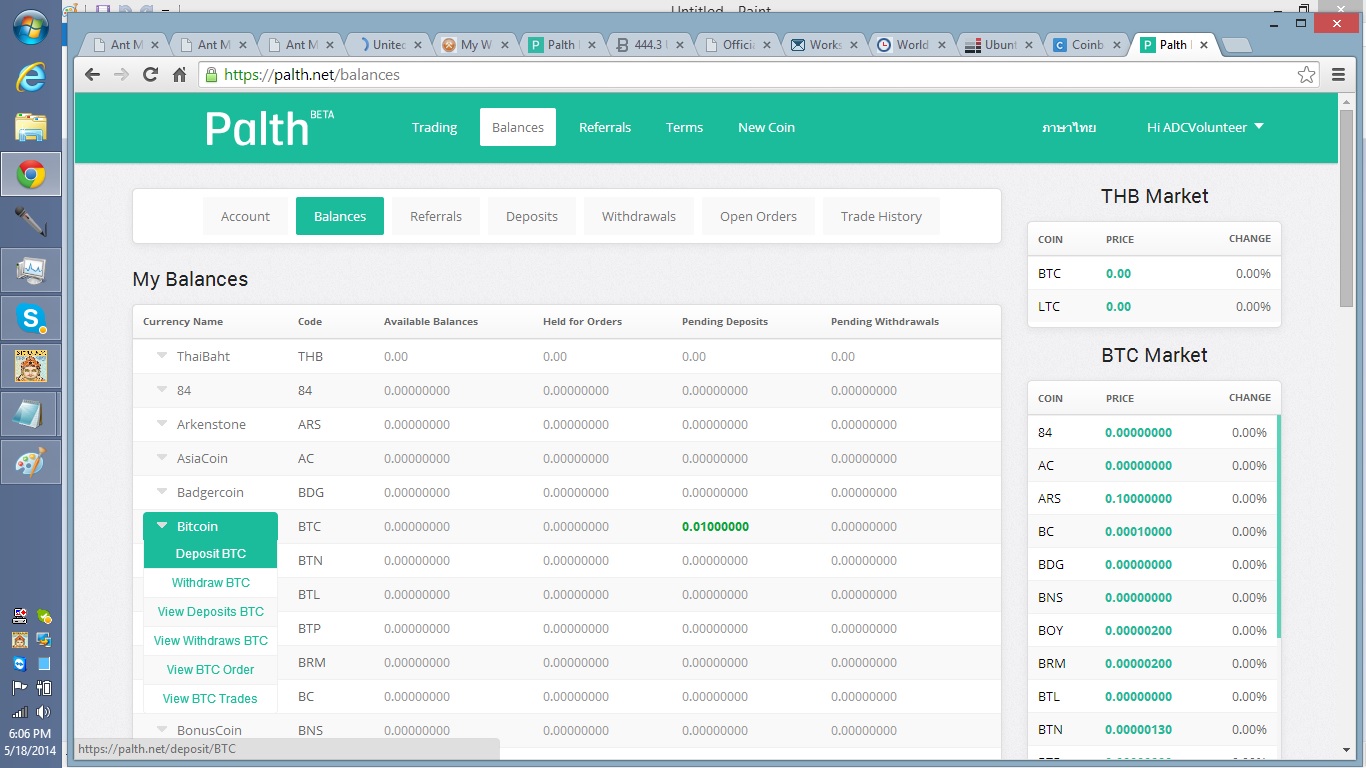1366x768 pixels.
Task: Click the green padlock in the address bar
Action: point(211,74)
